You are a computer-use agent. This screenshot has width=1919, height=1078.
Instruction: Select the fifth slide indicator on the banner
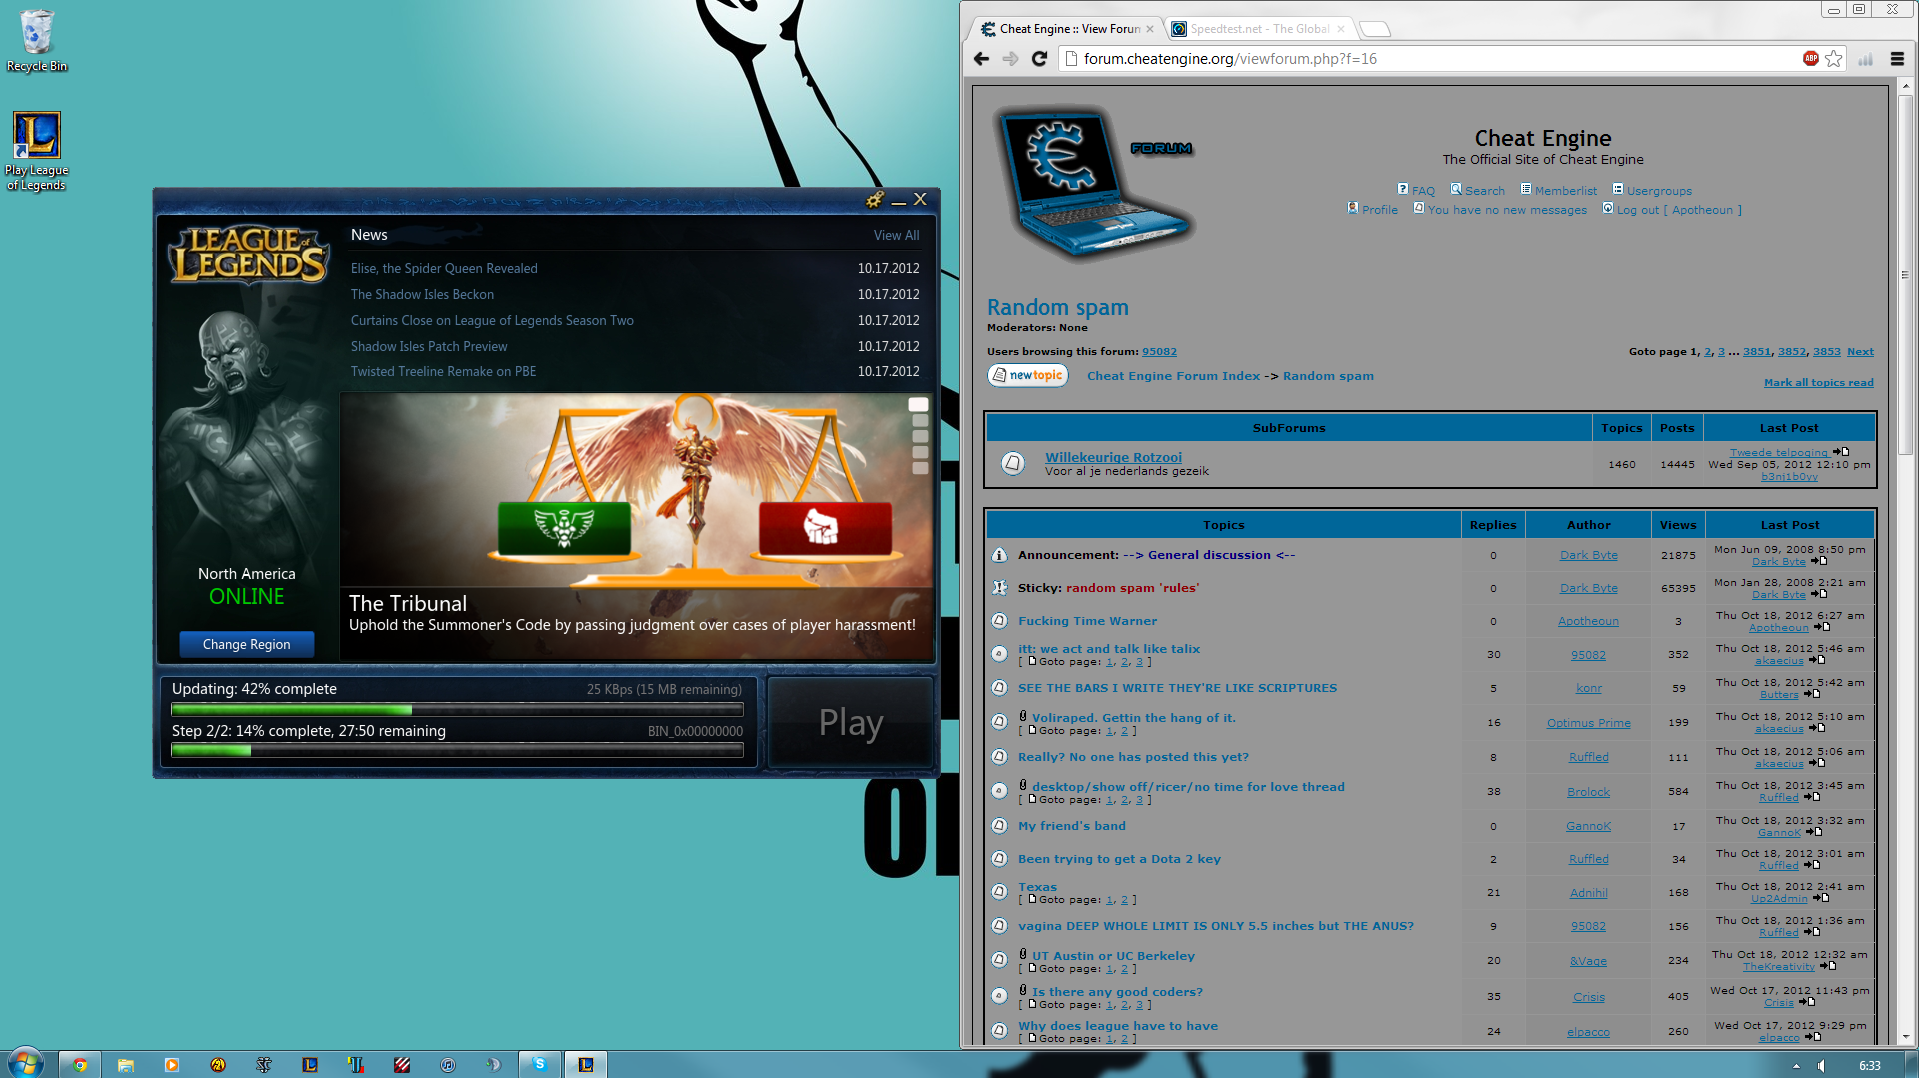[x=920, y=468]
